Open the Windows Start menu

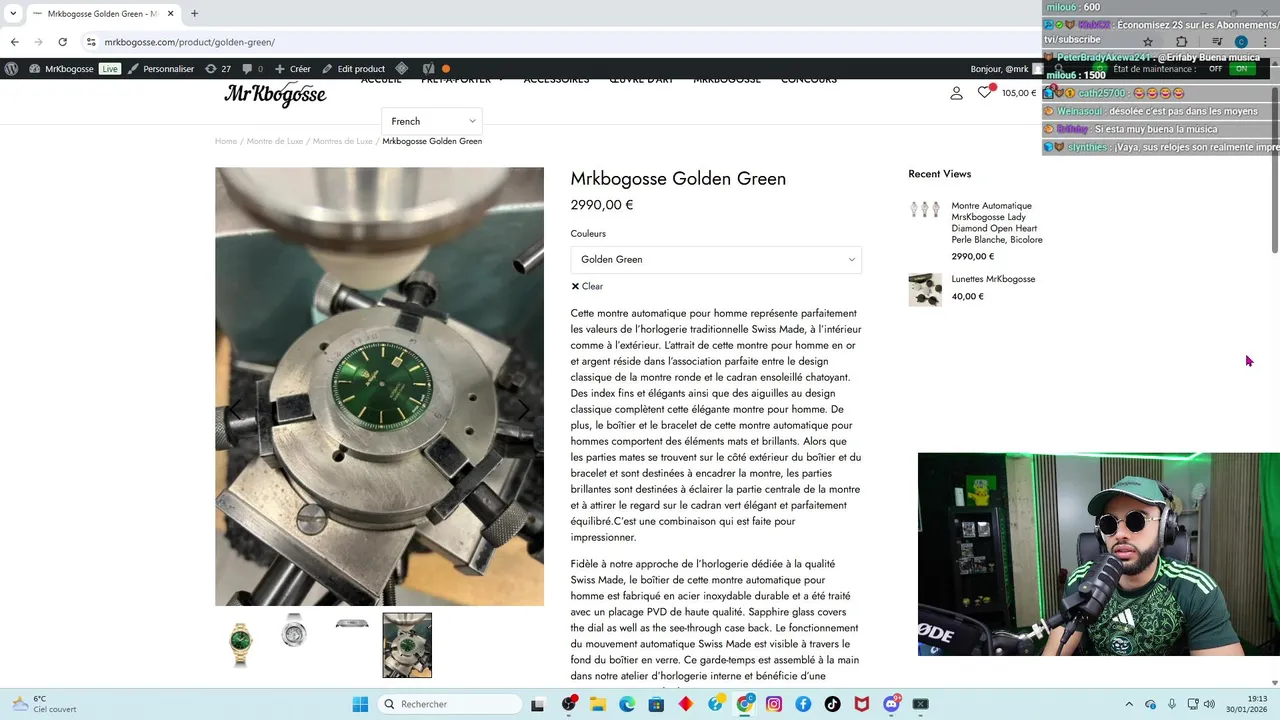(360, 704)
